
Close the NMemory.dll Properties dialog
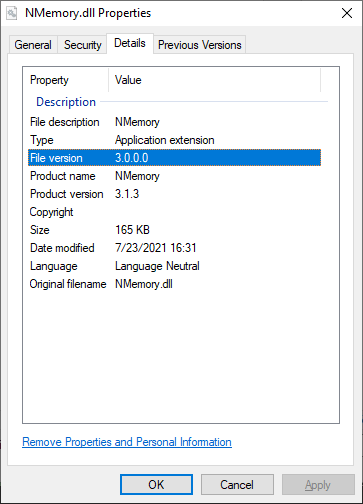coord(347,13)
